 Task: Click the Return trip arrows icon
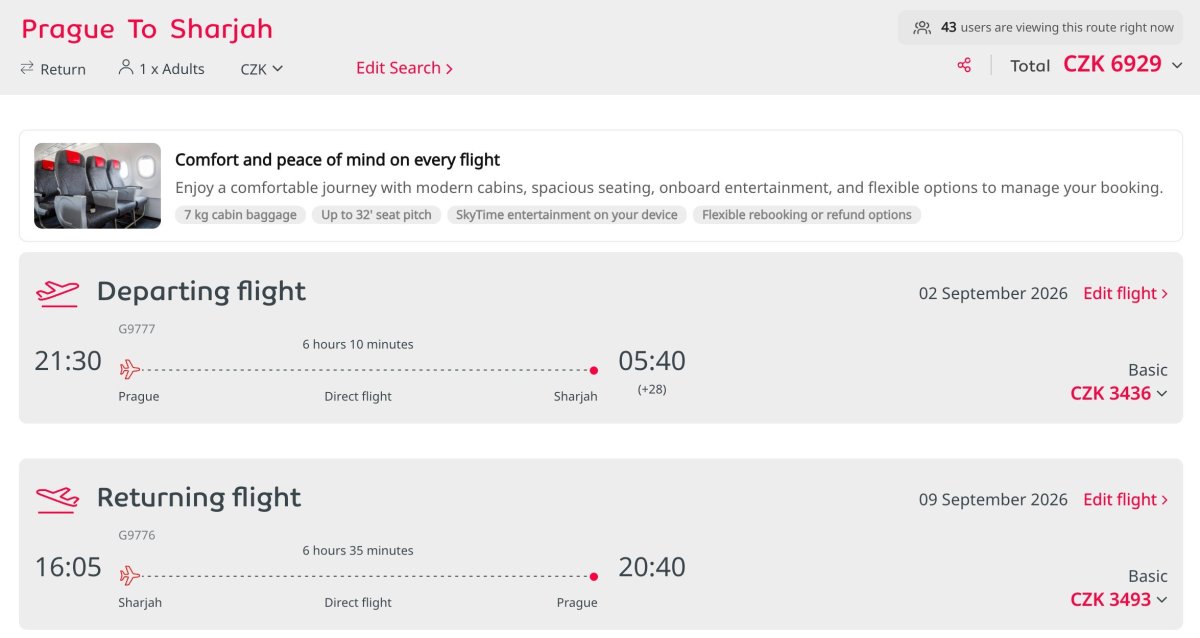27,68
